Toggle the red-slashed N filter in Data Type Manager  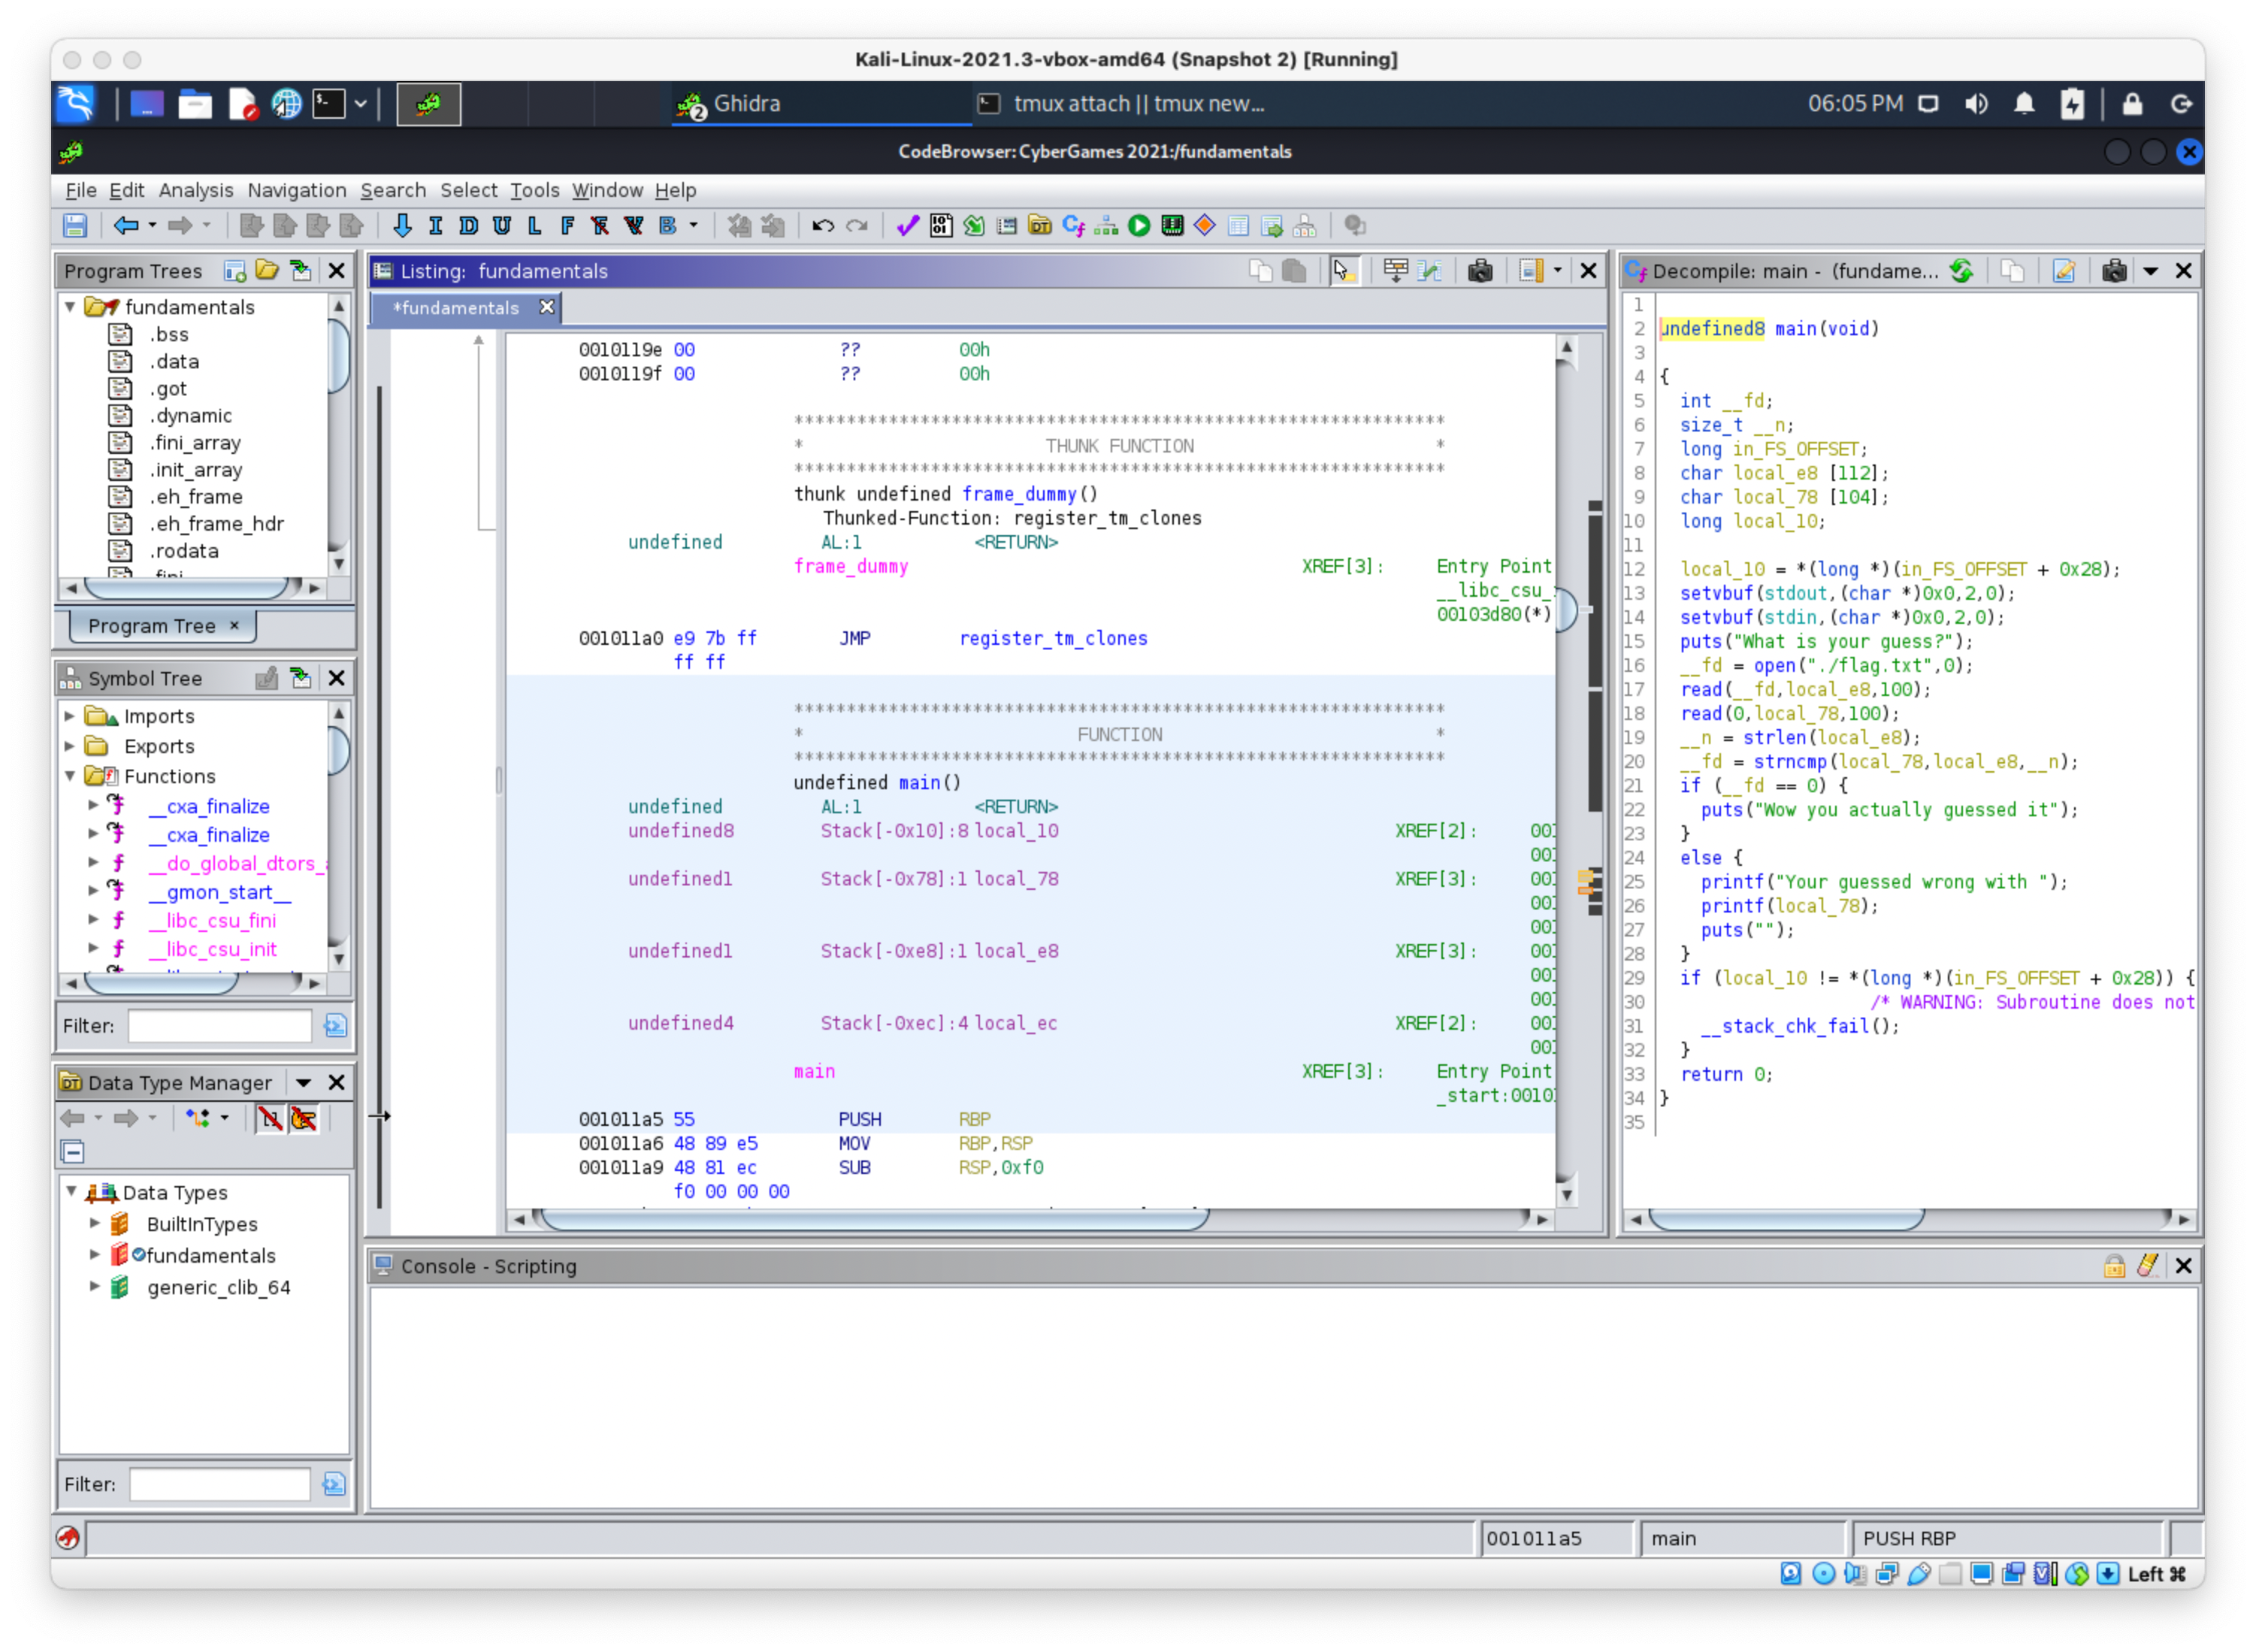coord(270,1119)
